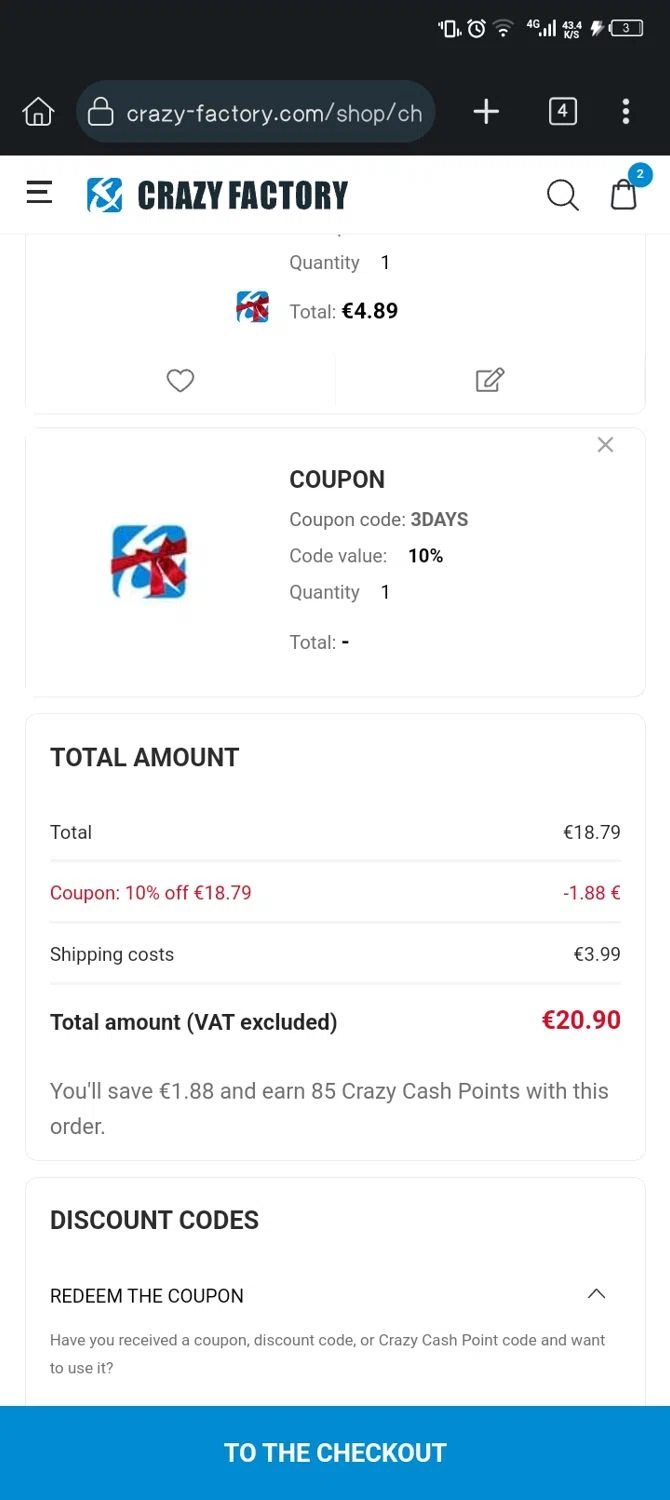Tap the Total amount €20.90 value
670x1500 pixels.
coord(581,1020)
